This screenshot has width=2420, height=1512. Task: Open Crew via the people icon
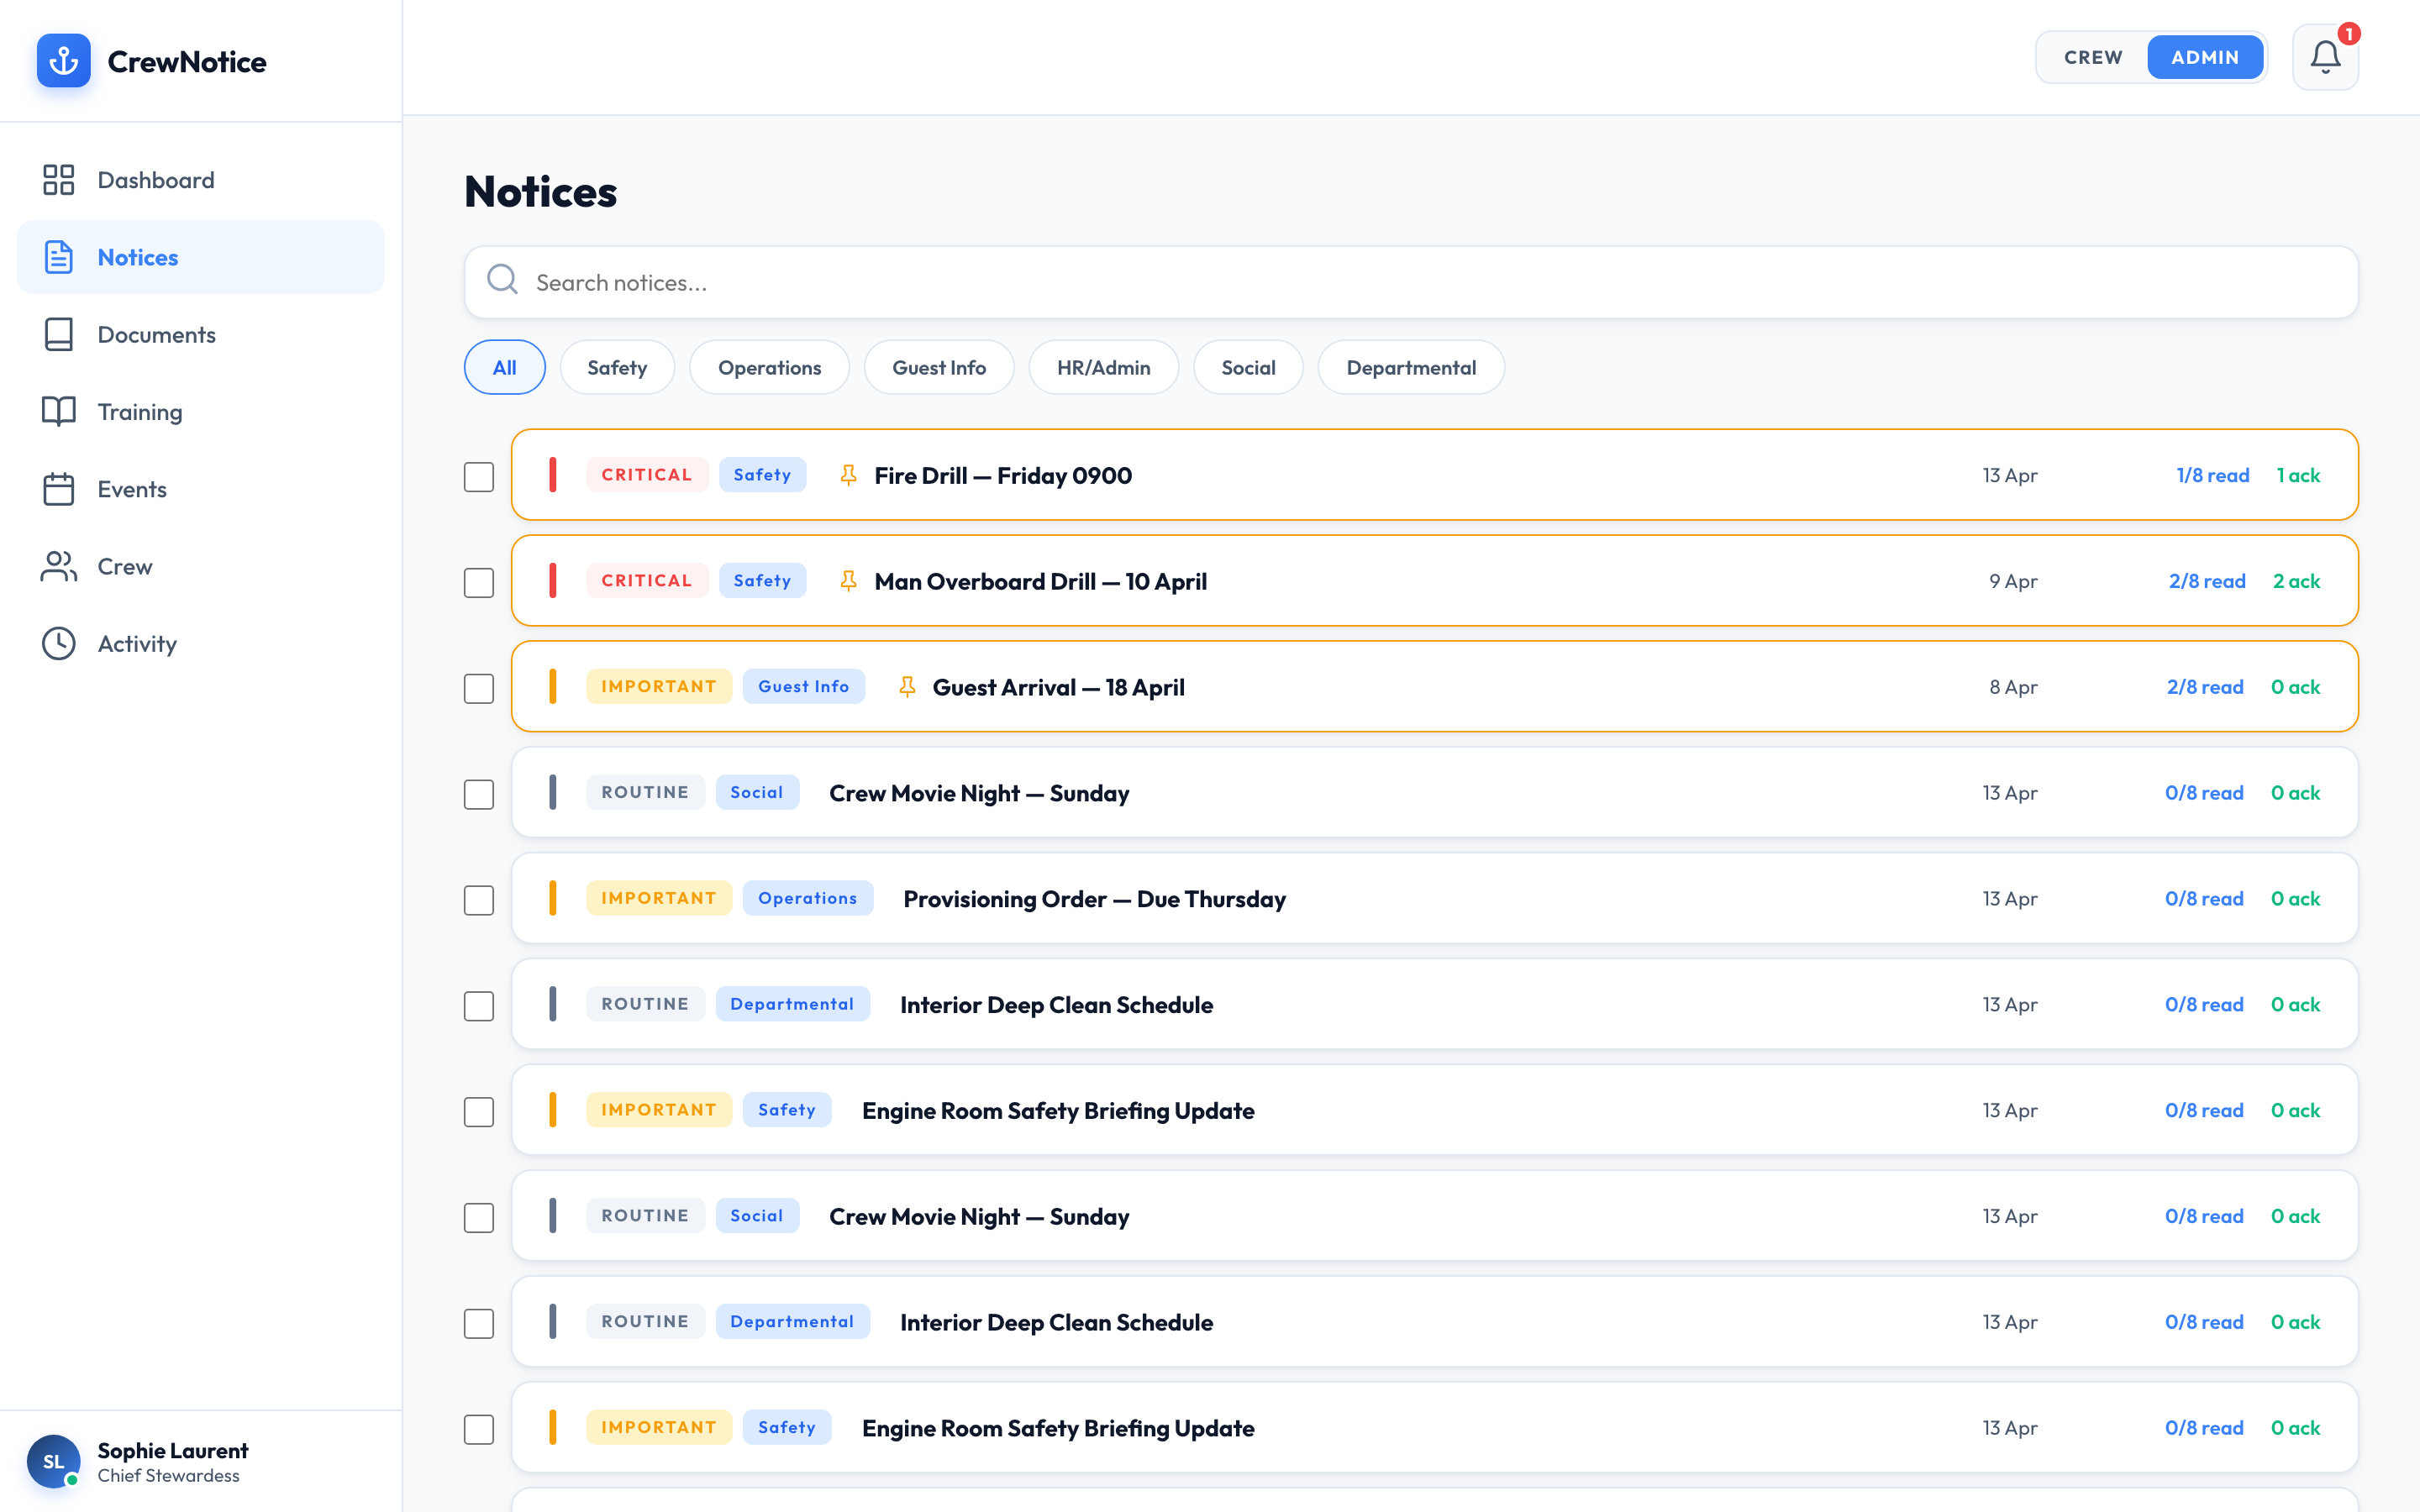point(59,567)
